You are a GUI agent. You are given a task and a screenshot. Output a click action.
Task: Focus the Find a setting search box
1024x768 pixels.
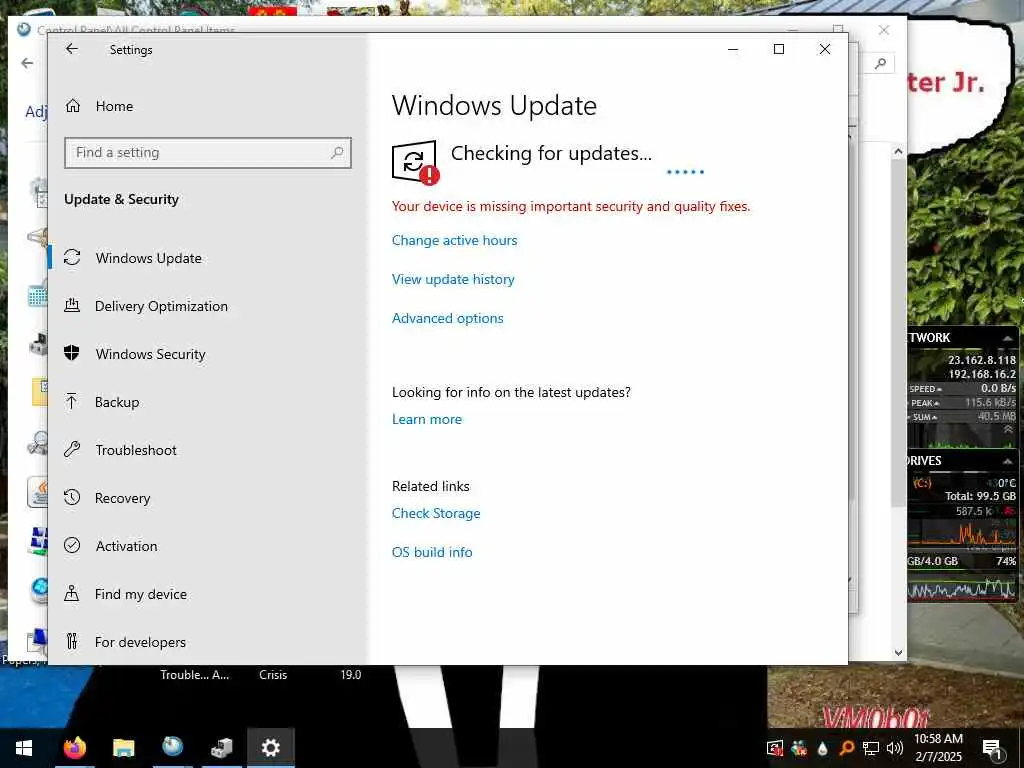click(x=208, y=153)
